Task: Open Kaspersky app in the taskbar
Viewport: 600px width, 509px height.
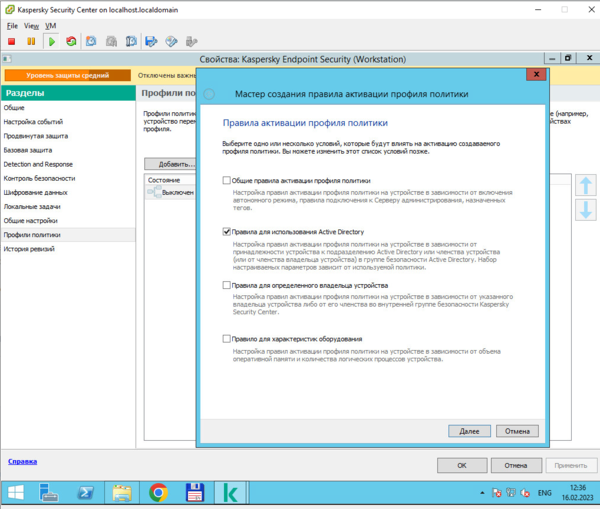Action: tap(232, 492)
